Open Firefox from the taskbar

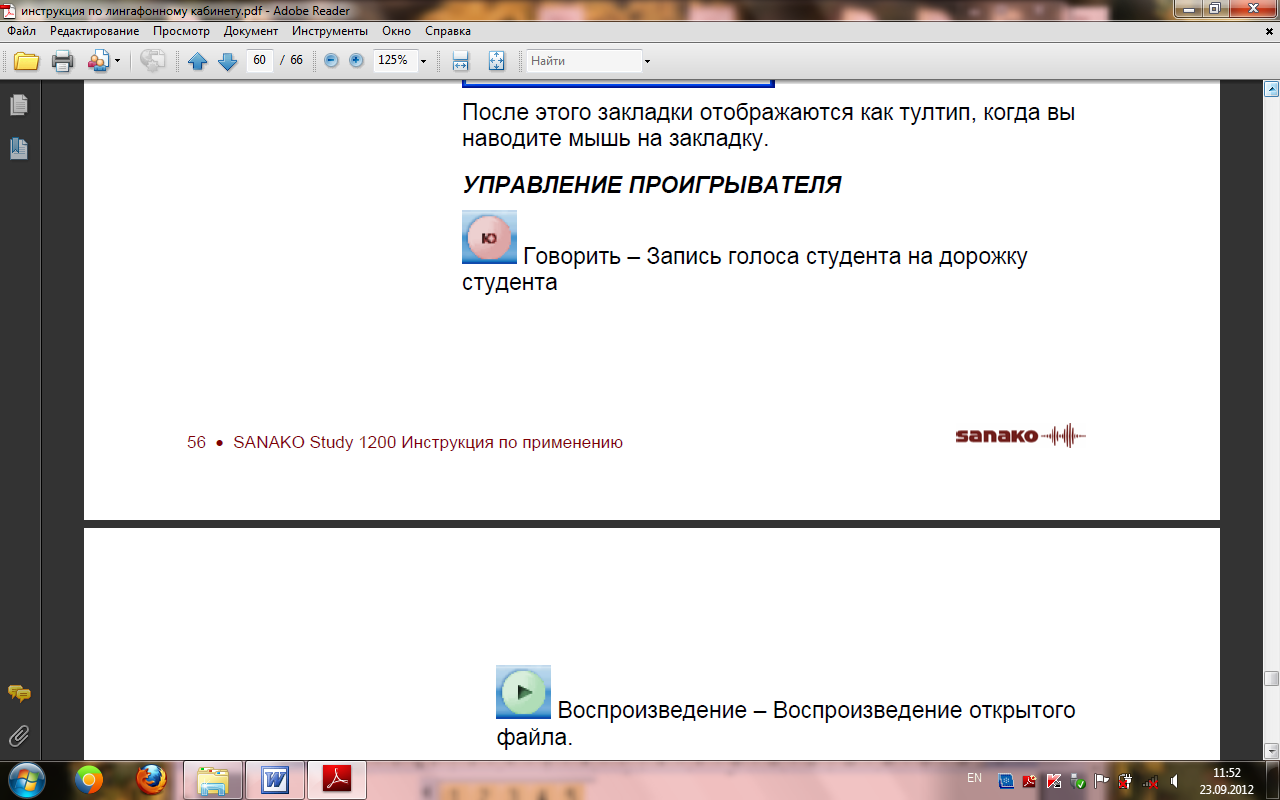tap(152, 780)
